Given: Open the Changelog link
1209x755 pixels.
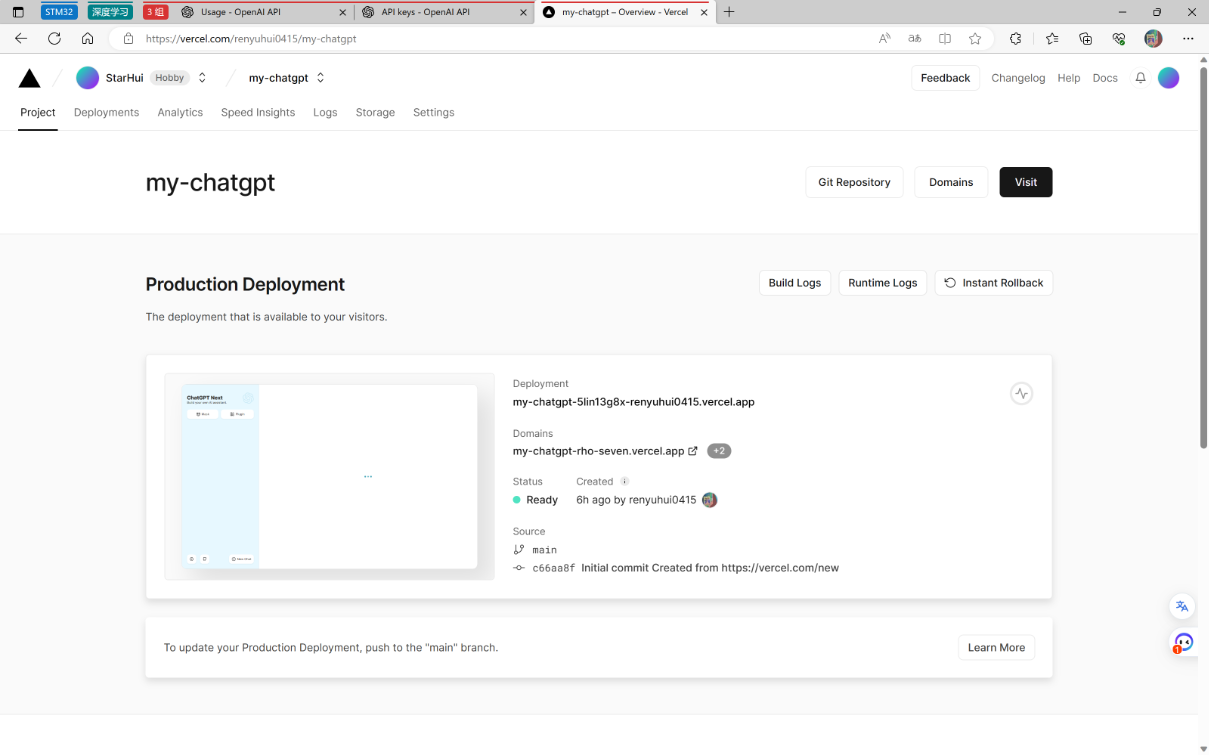Looking at the screenshot, I should point(1018,78).
